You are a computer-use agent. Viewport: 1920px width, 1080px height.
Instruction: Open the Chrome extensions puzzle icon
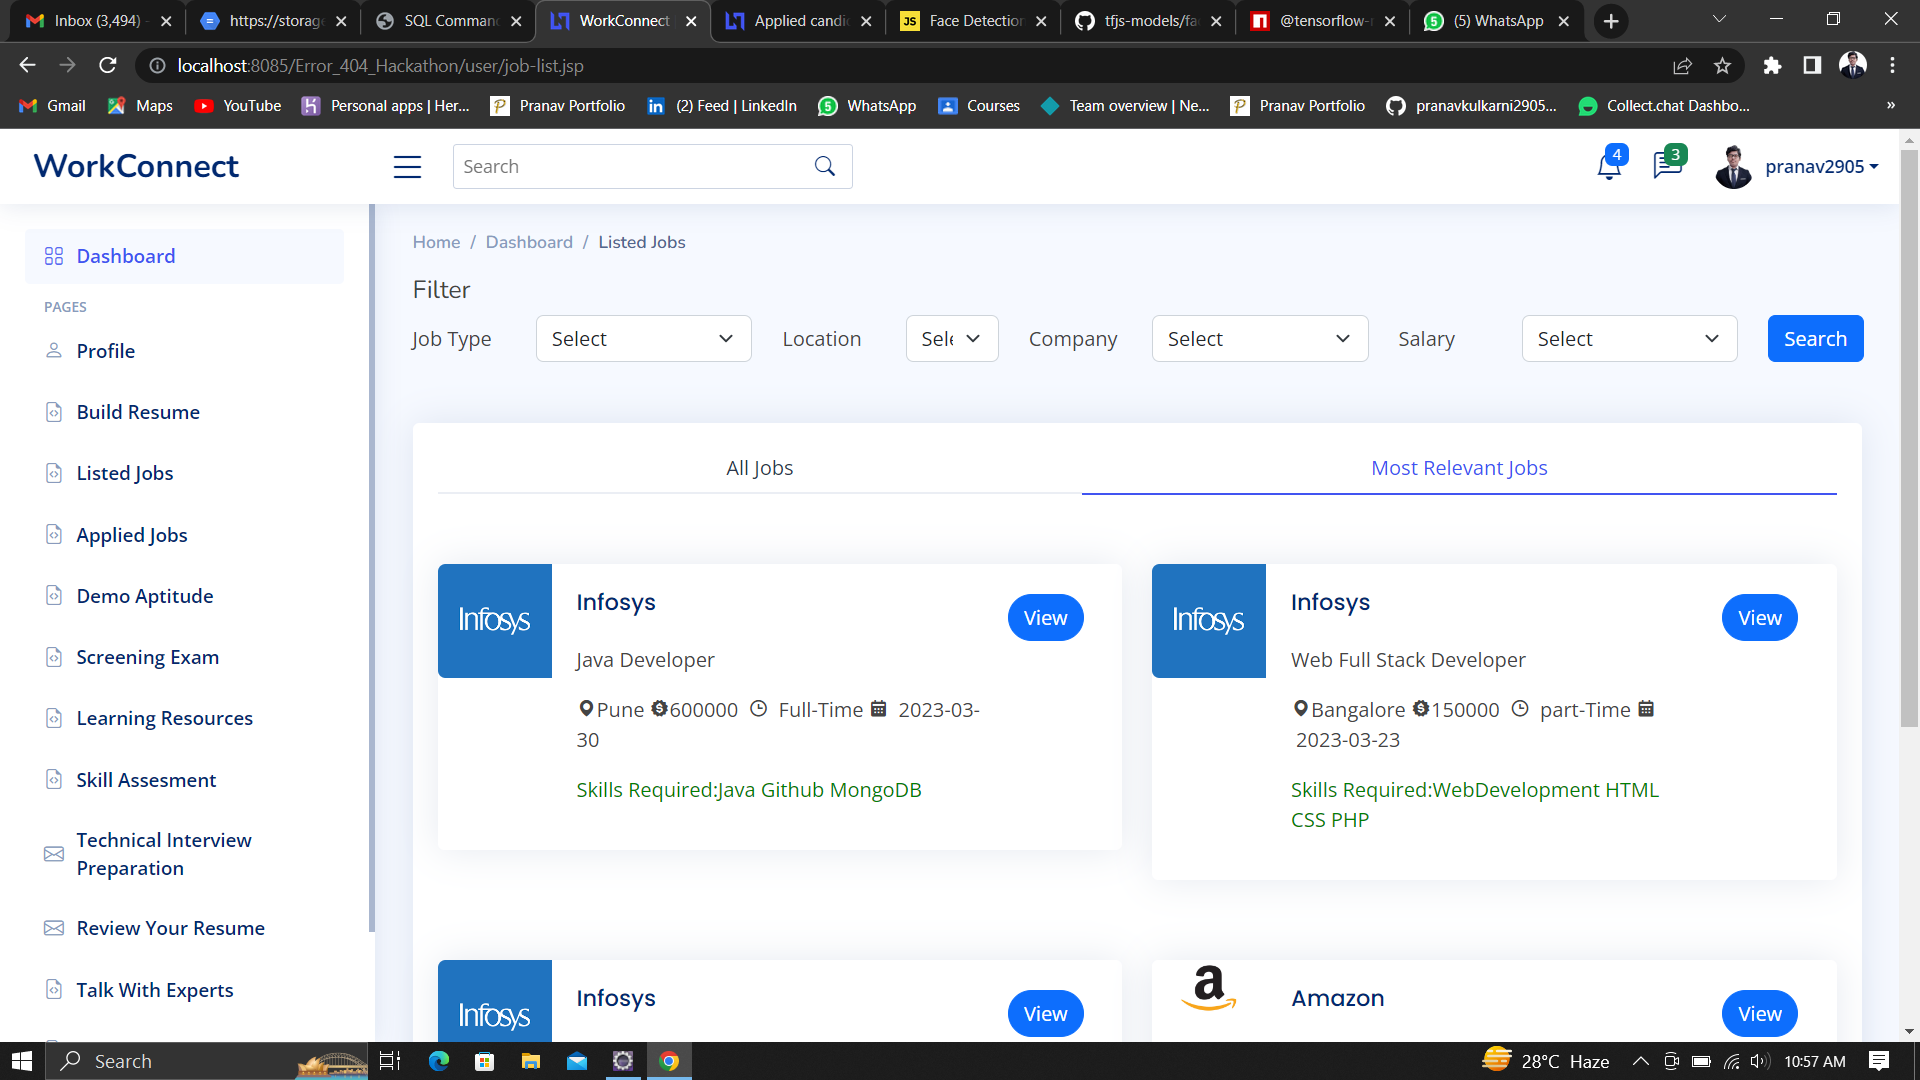coord(1772,66)
